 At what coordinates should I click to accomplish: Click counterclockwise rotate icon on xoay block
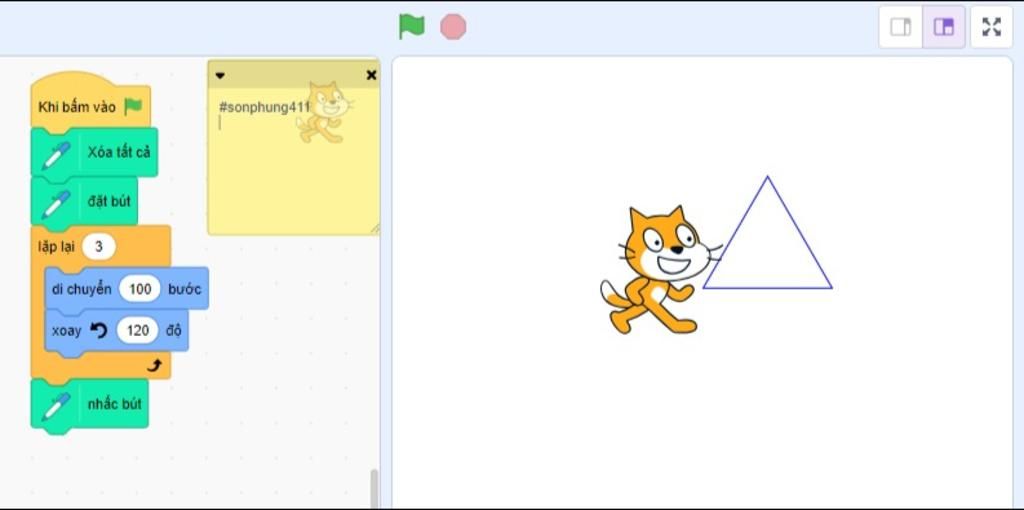pos(99,330)
